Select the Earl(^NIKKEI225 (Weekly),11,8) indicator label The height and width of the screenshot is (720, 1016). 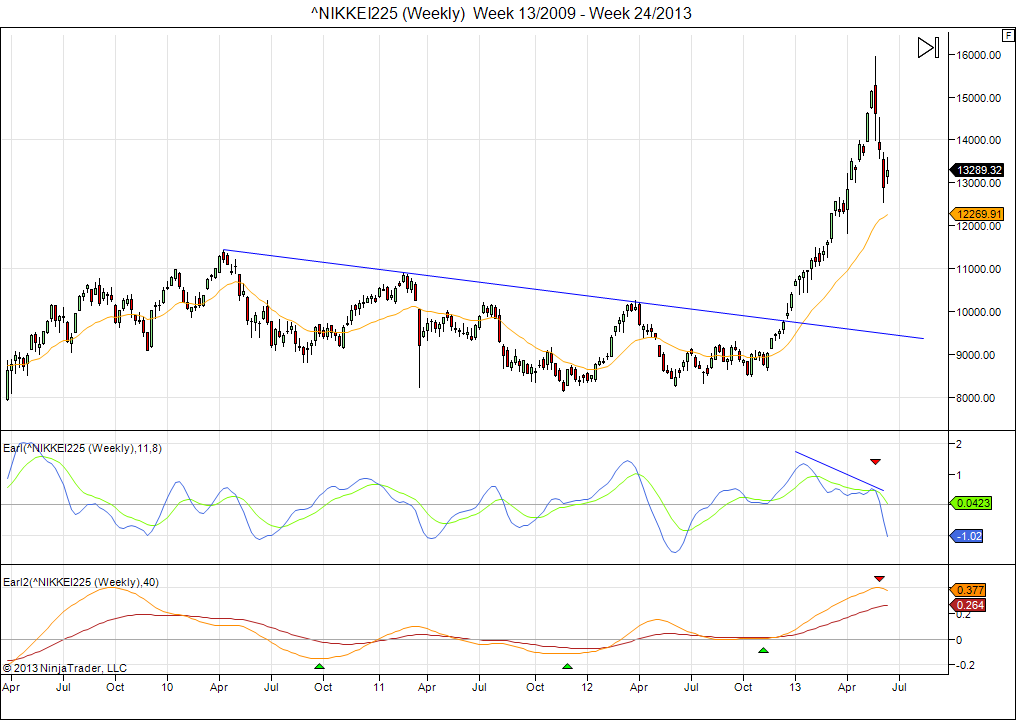(x=83, y=448)
